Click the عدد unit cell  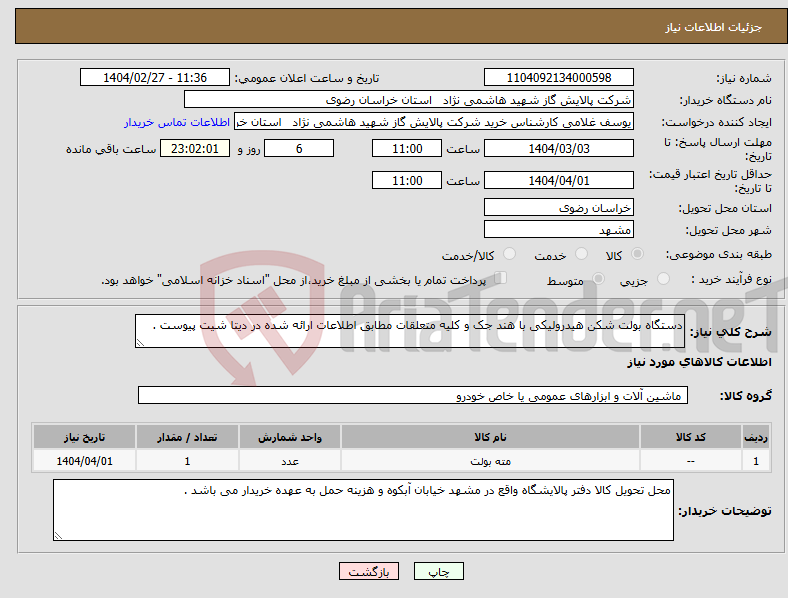290,461
